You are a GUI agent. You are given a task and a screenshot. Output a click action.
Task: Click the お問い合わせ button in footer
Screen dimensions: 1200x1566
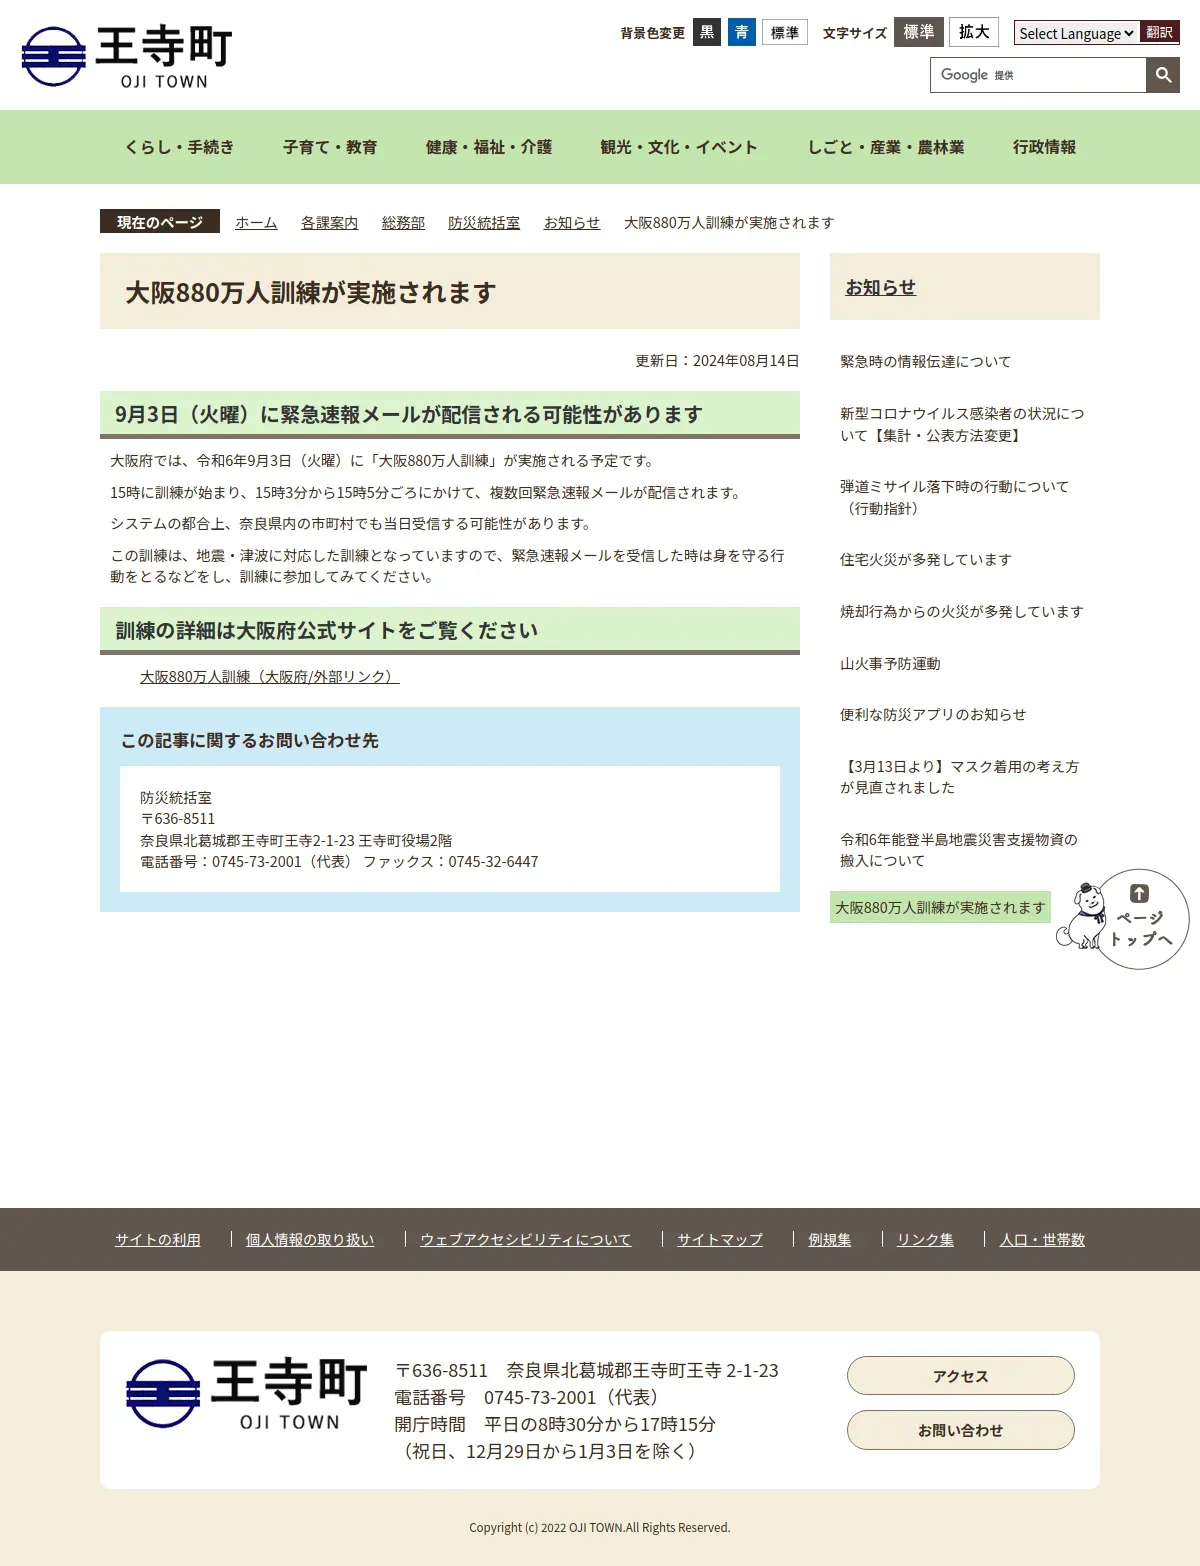pos(961,1430)
